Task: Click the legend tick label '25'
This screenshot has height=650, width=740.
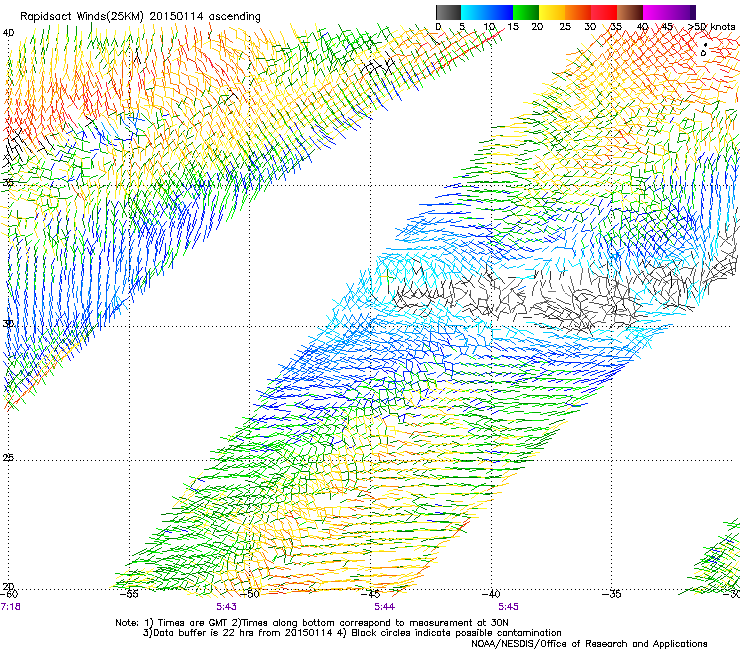Action: click(x=565, y=27)
